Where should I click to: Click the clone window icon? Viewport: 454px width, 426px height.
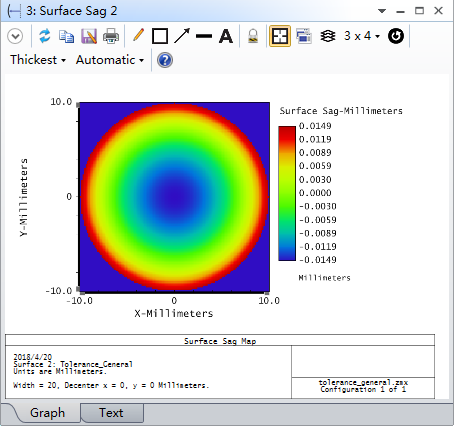tap(304, 36)
